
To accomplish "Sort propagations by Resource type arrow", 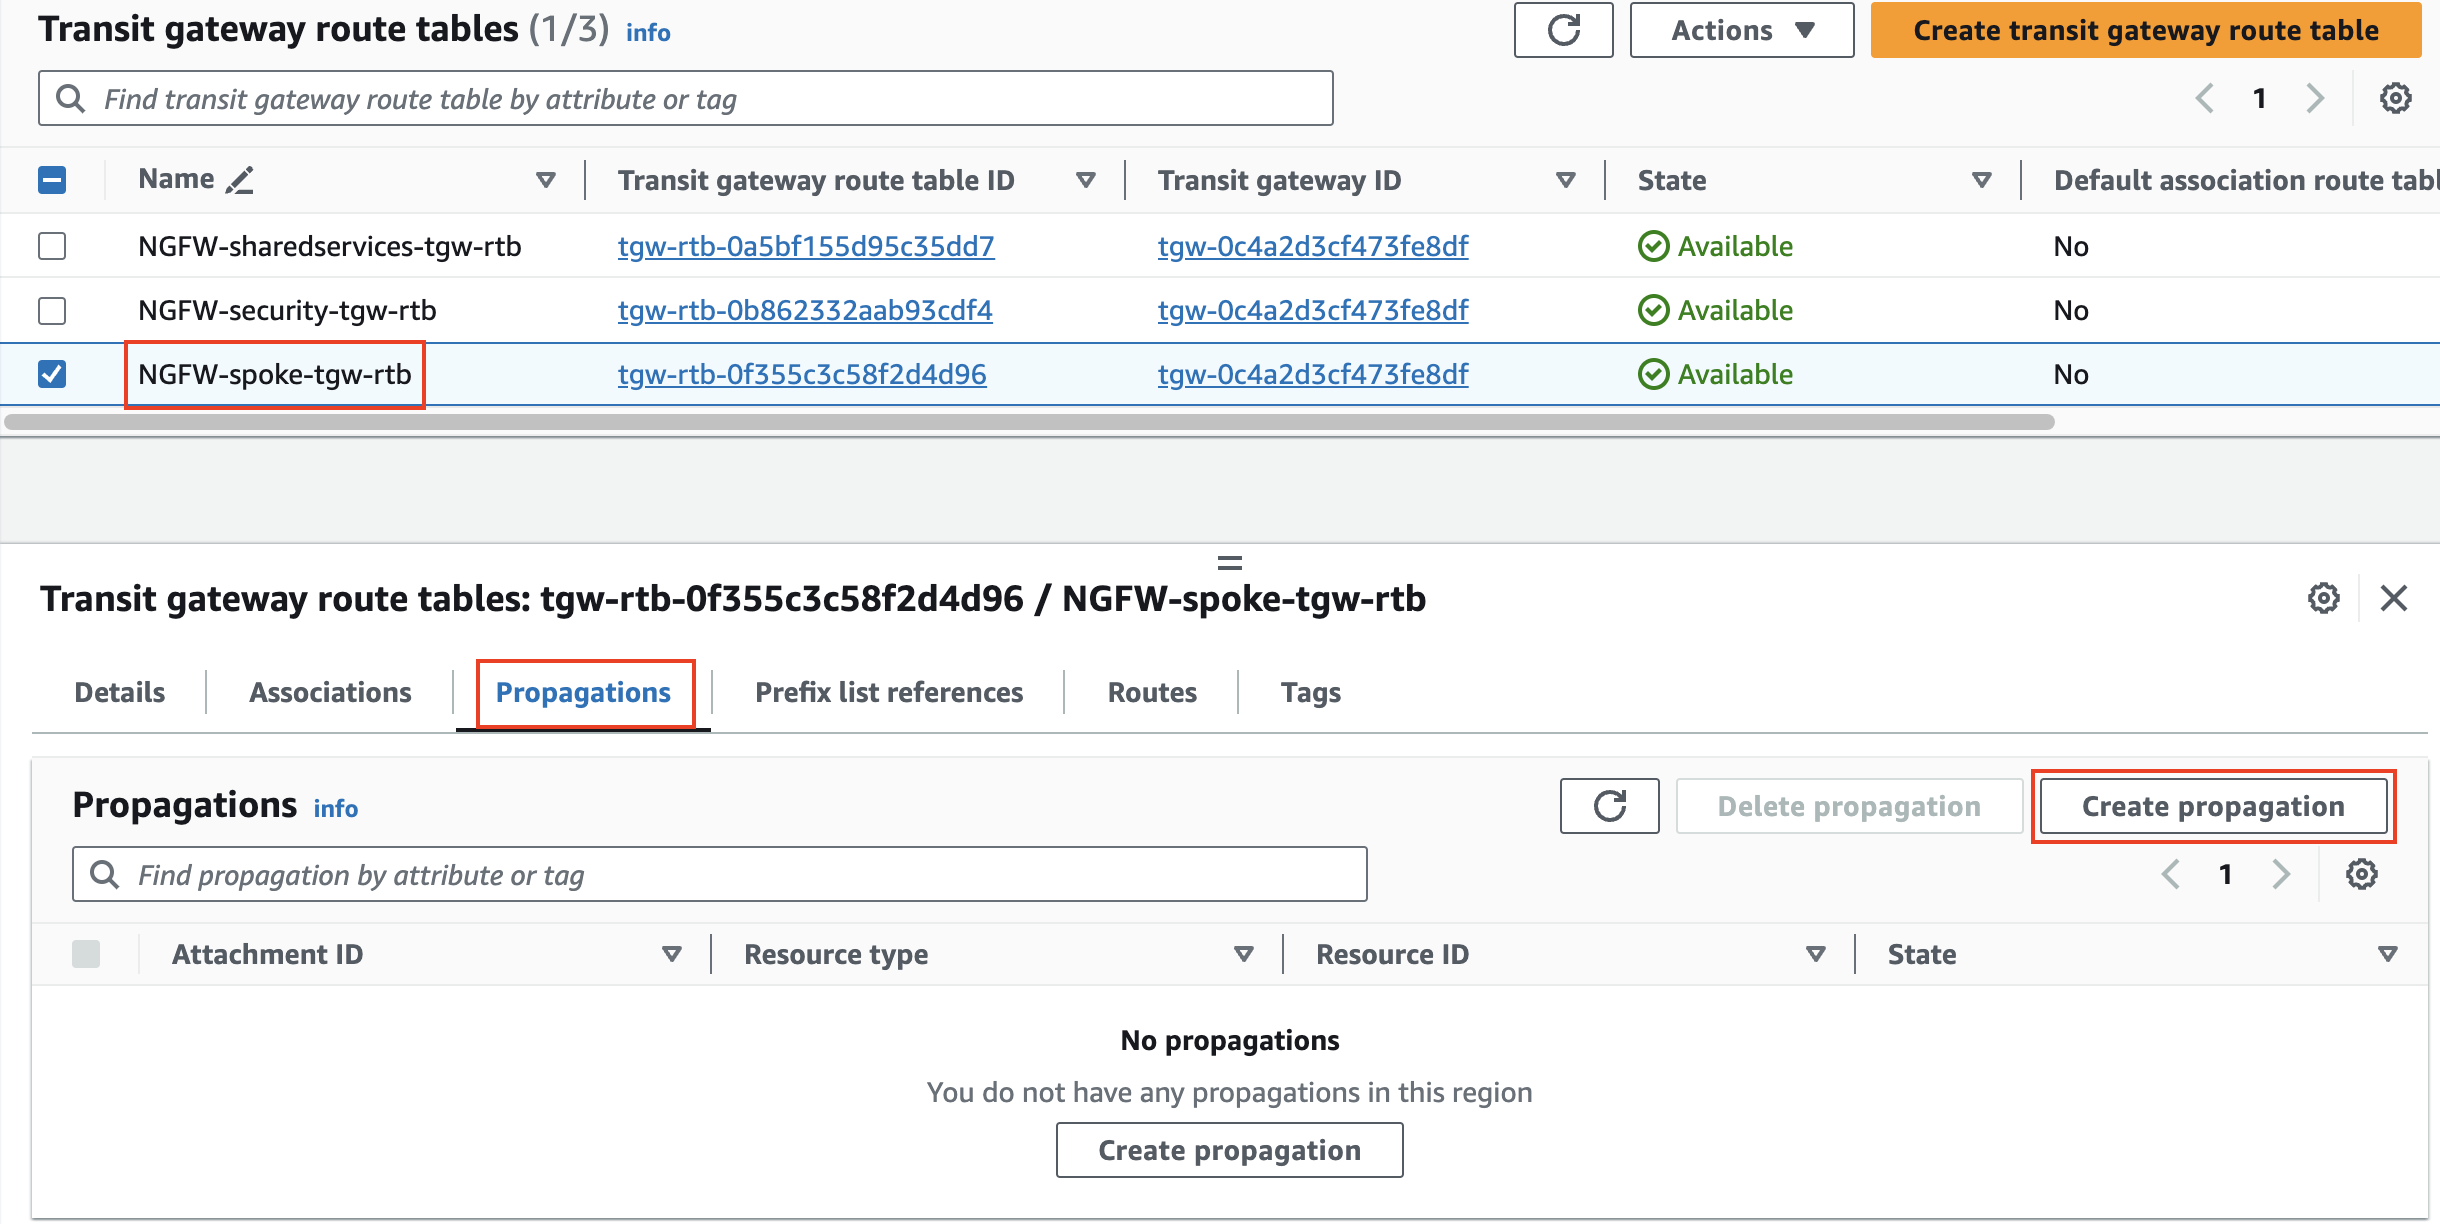I will pyautogui.click(x=1244, y=954).
